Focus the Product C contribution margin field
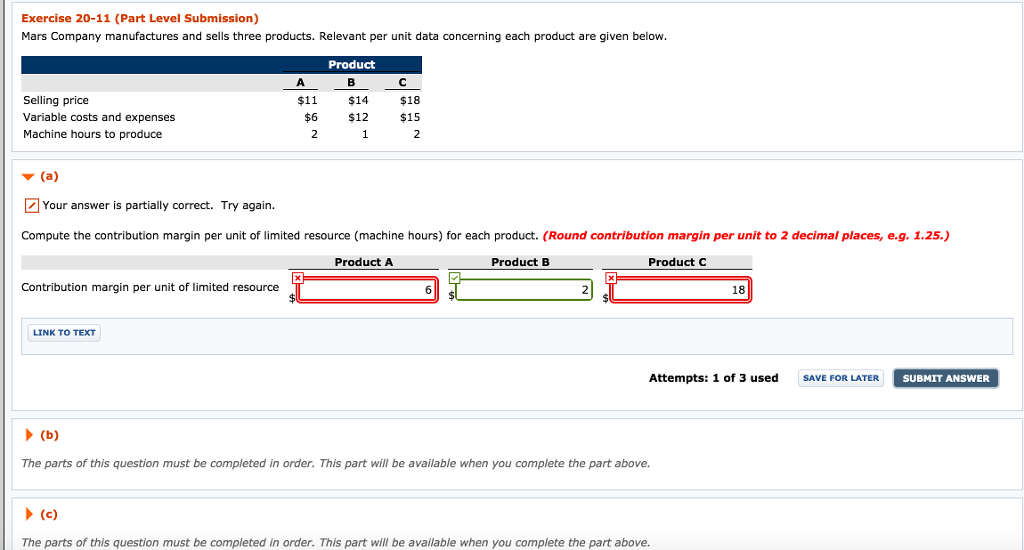The height and width of the screenshot is (550, 1024). pos(680,290)
